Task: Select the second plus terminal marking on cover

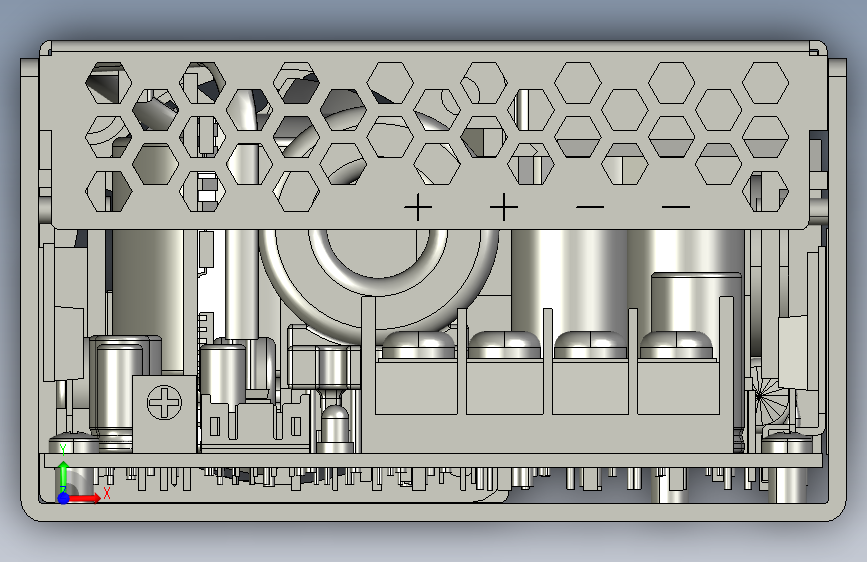Action: (x=504, y=207)
